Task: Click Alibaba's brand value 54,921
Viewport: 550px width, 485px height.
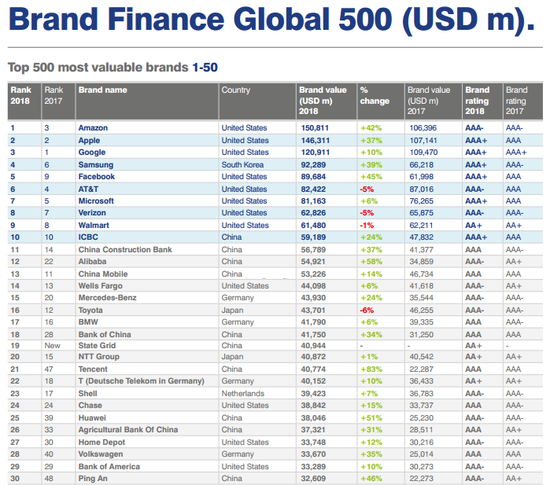Action: [x=313, y=262]
